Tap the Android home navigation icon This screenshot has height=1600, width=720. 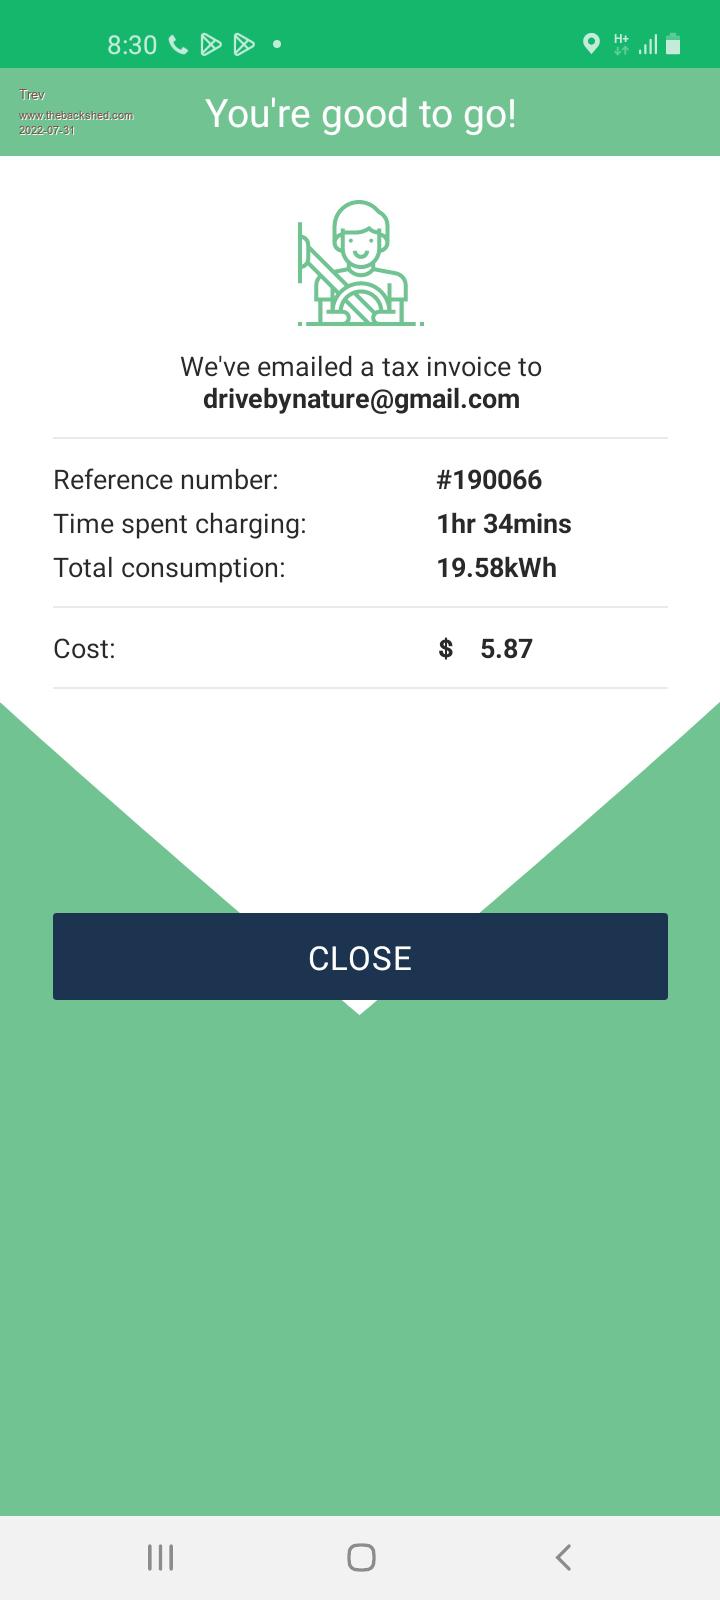tap(361, 1557)
